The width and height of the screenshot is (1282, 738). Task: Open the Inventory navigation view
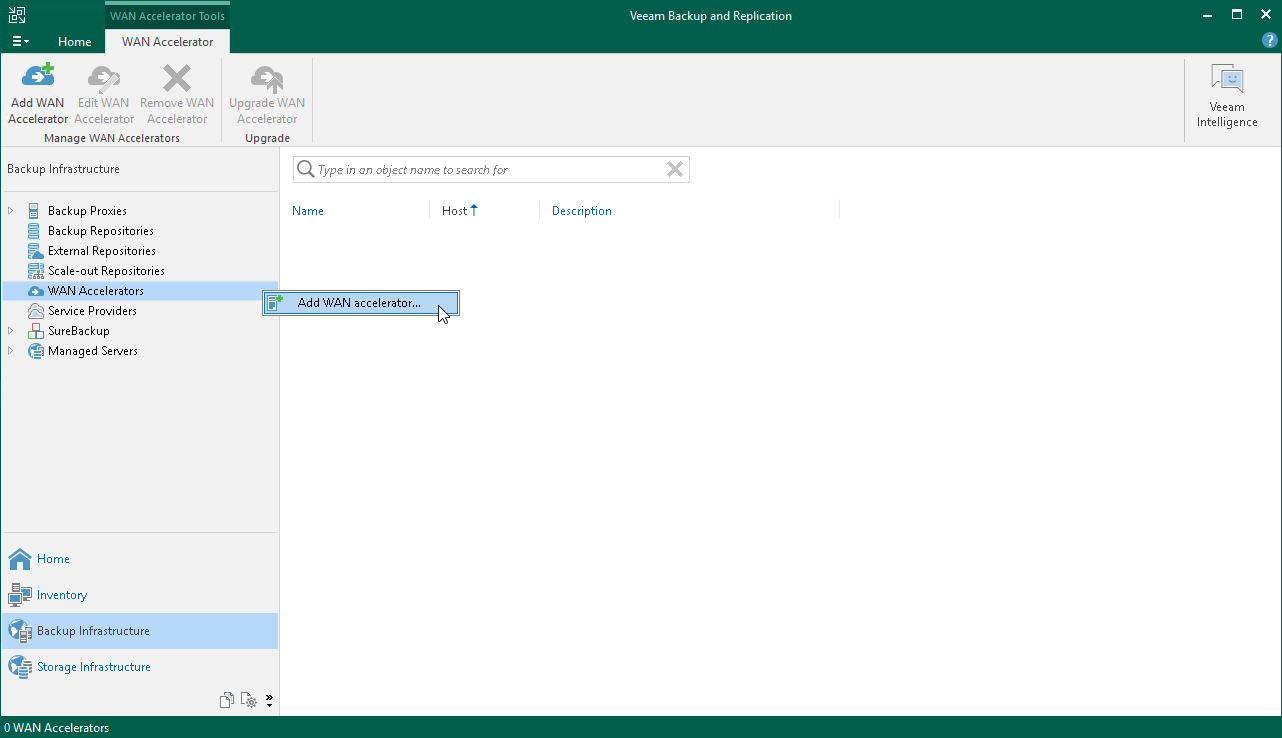click(x=139, y=595)
